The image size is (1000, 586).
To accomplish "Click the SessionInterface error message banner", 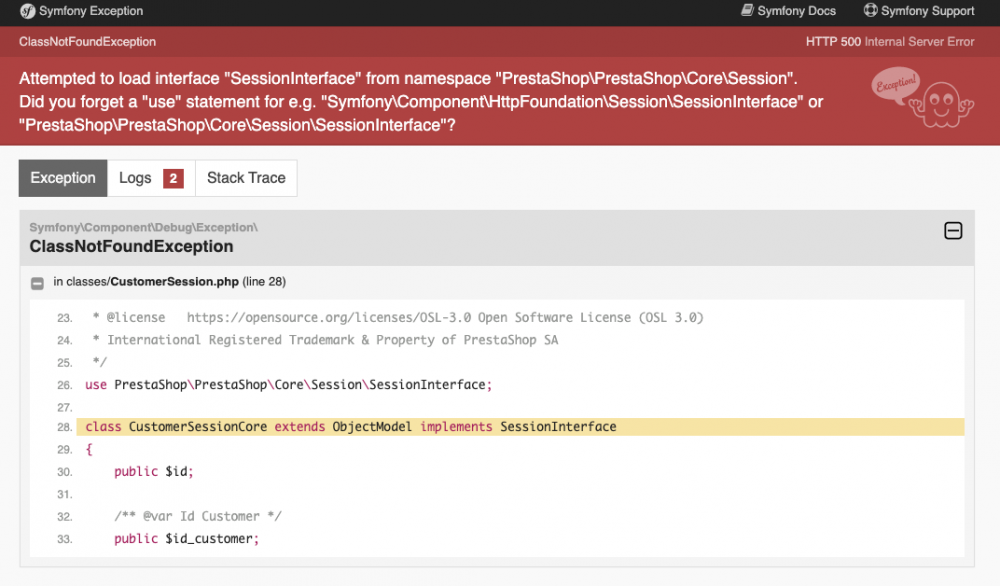I will click(420, 101).
